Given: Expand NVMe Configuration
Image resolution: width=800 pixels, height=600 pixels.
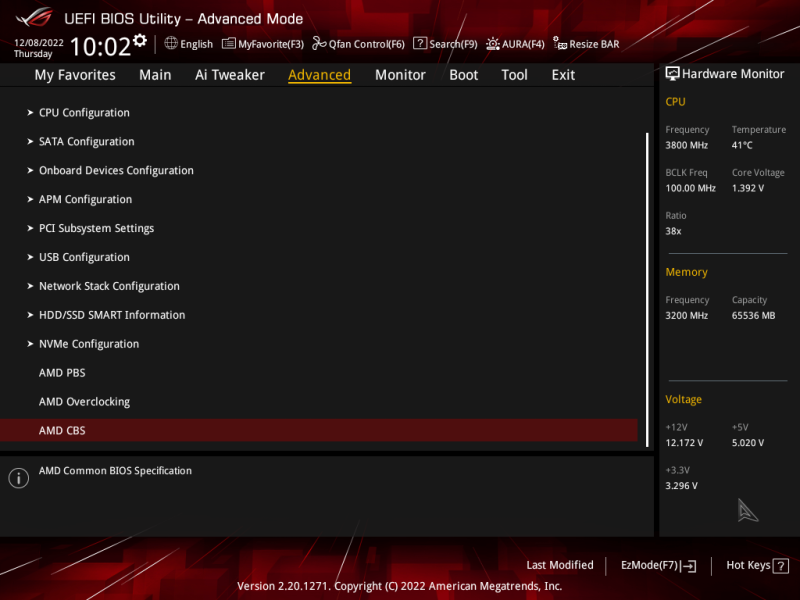Looking at the screenshot, I should pos(88,343).
